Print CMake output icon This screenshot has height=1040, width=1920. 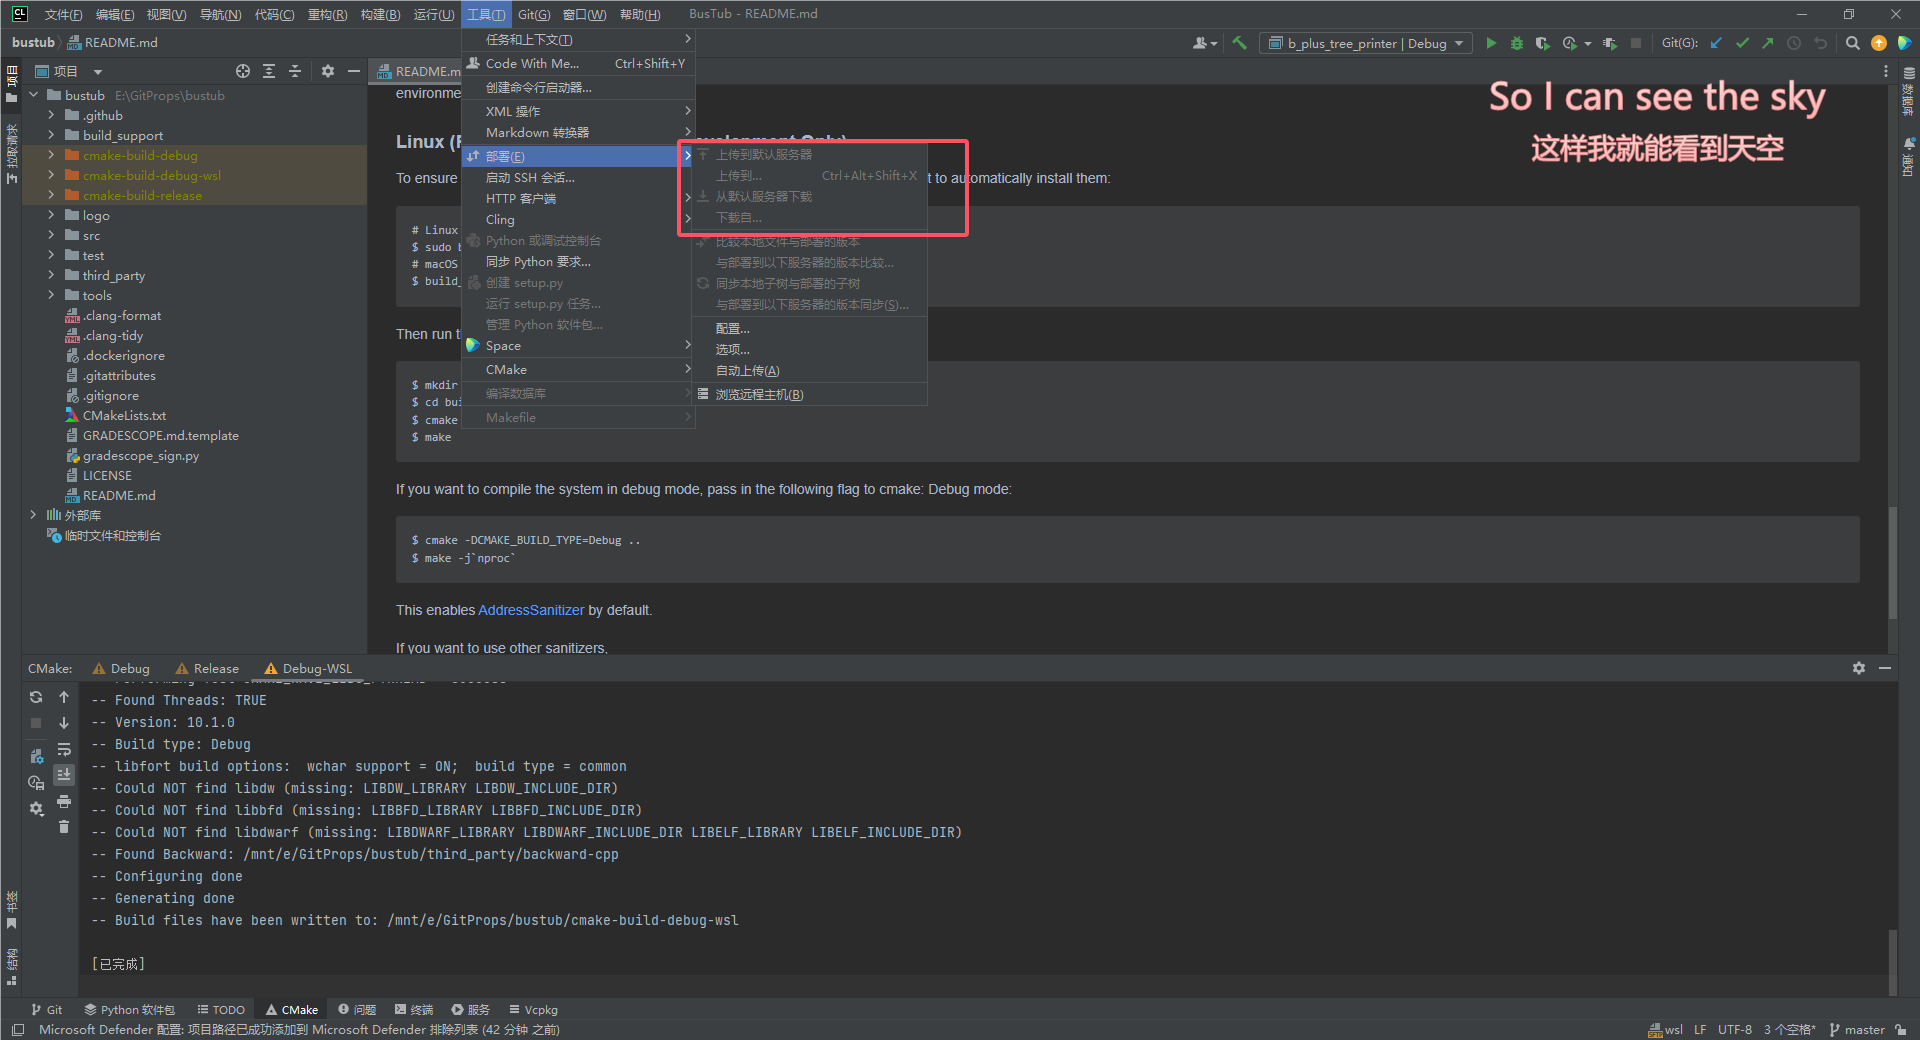[x=64, y=801]
